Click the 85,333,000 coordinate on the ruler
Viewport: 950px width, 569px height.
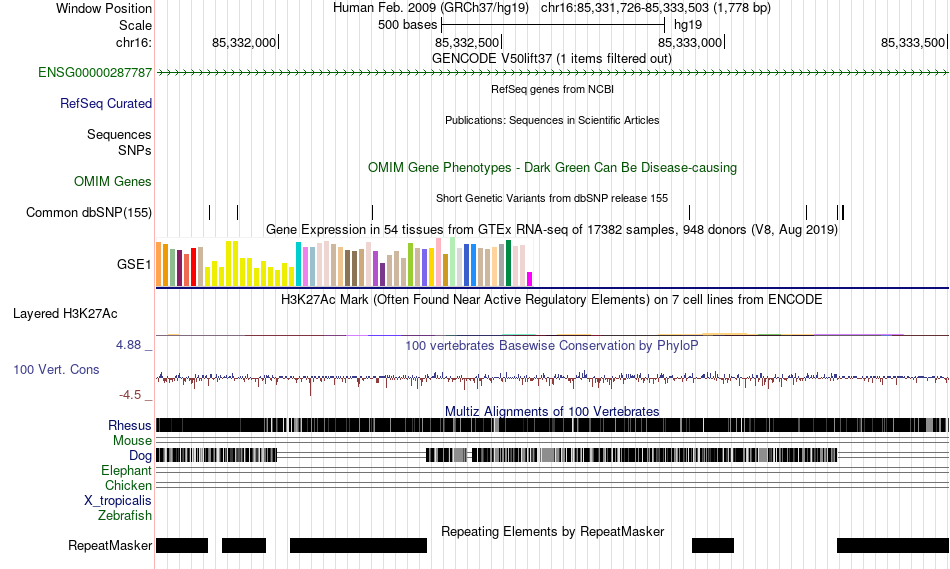[x=690, y=42]
